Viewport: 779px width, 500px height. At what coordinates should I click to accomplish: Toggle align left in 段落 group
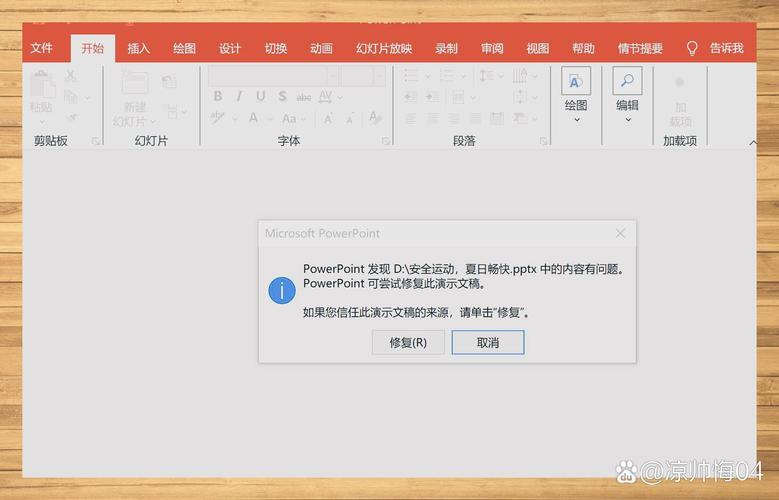tap(410, 119)
